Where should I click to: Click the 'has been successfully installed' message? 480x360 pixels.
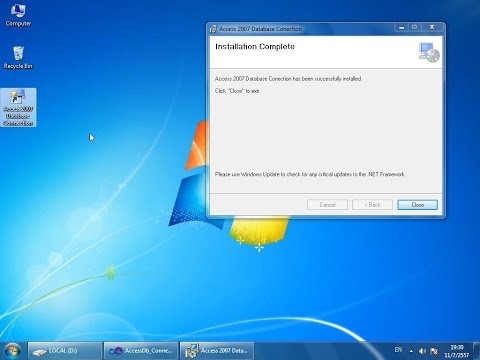click(288, 79)
